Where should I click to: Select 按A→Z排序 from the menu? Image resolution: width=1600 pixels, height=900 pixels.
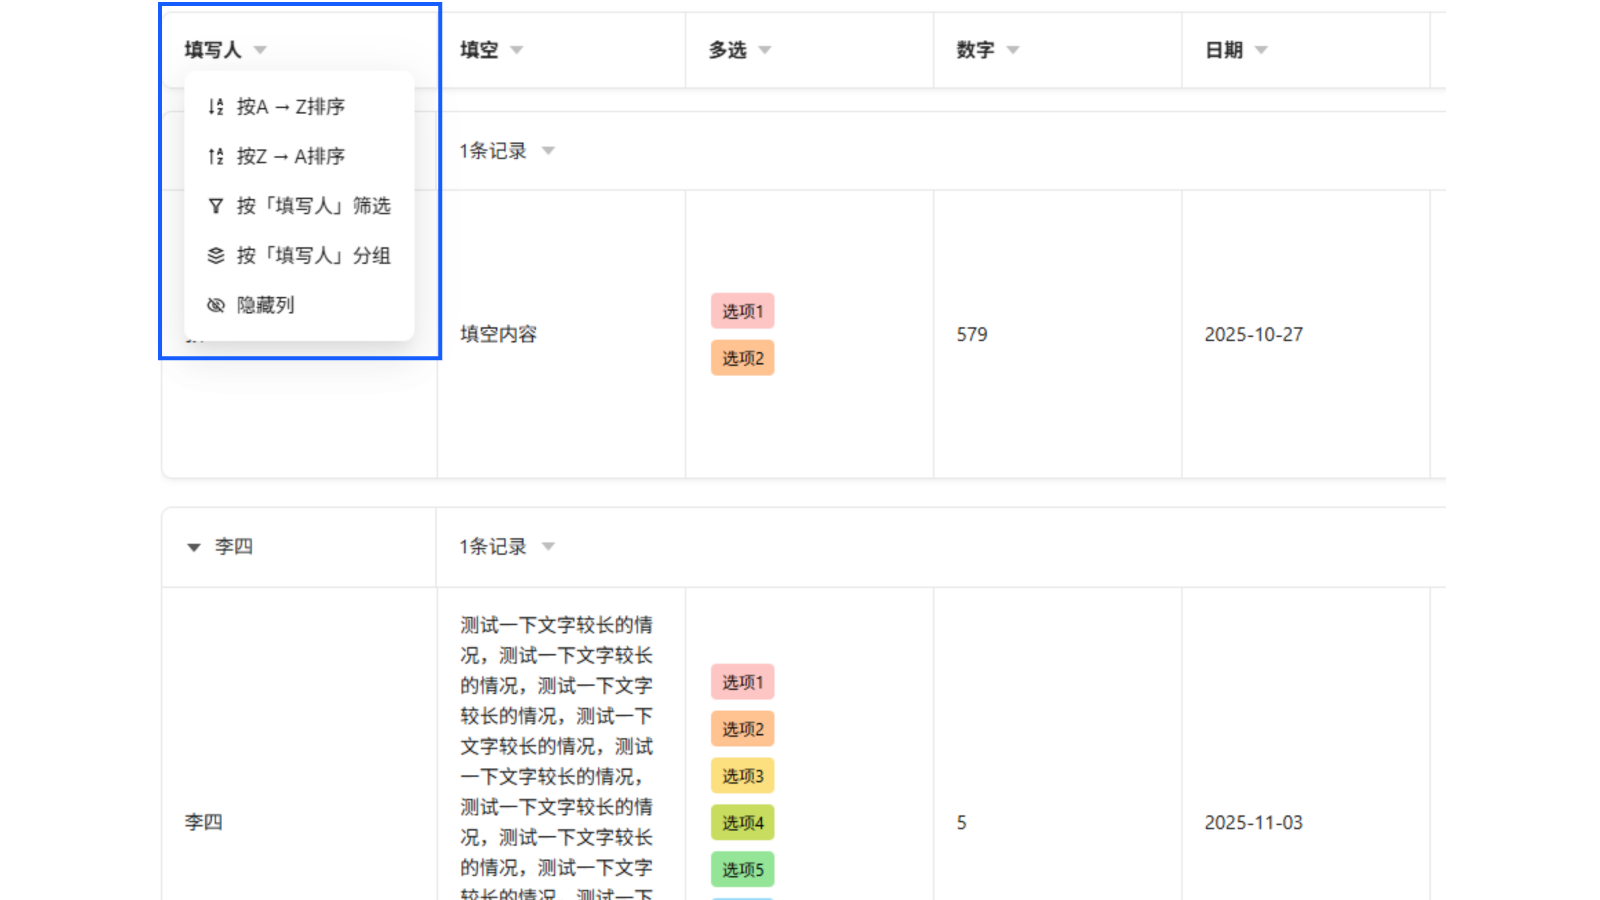[290, 106]
